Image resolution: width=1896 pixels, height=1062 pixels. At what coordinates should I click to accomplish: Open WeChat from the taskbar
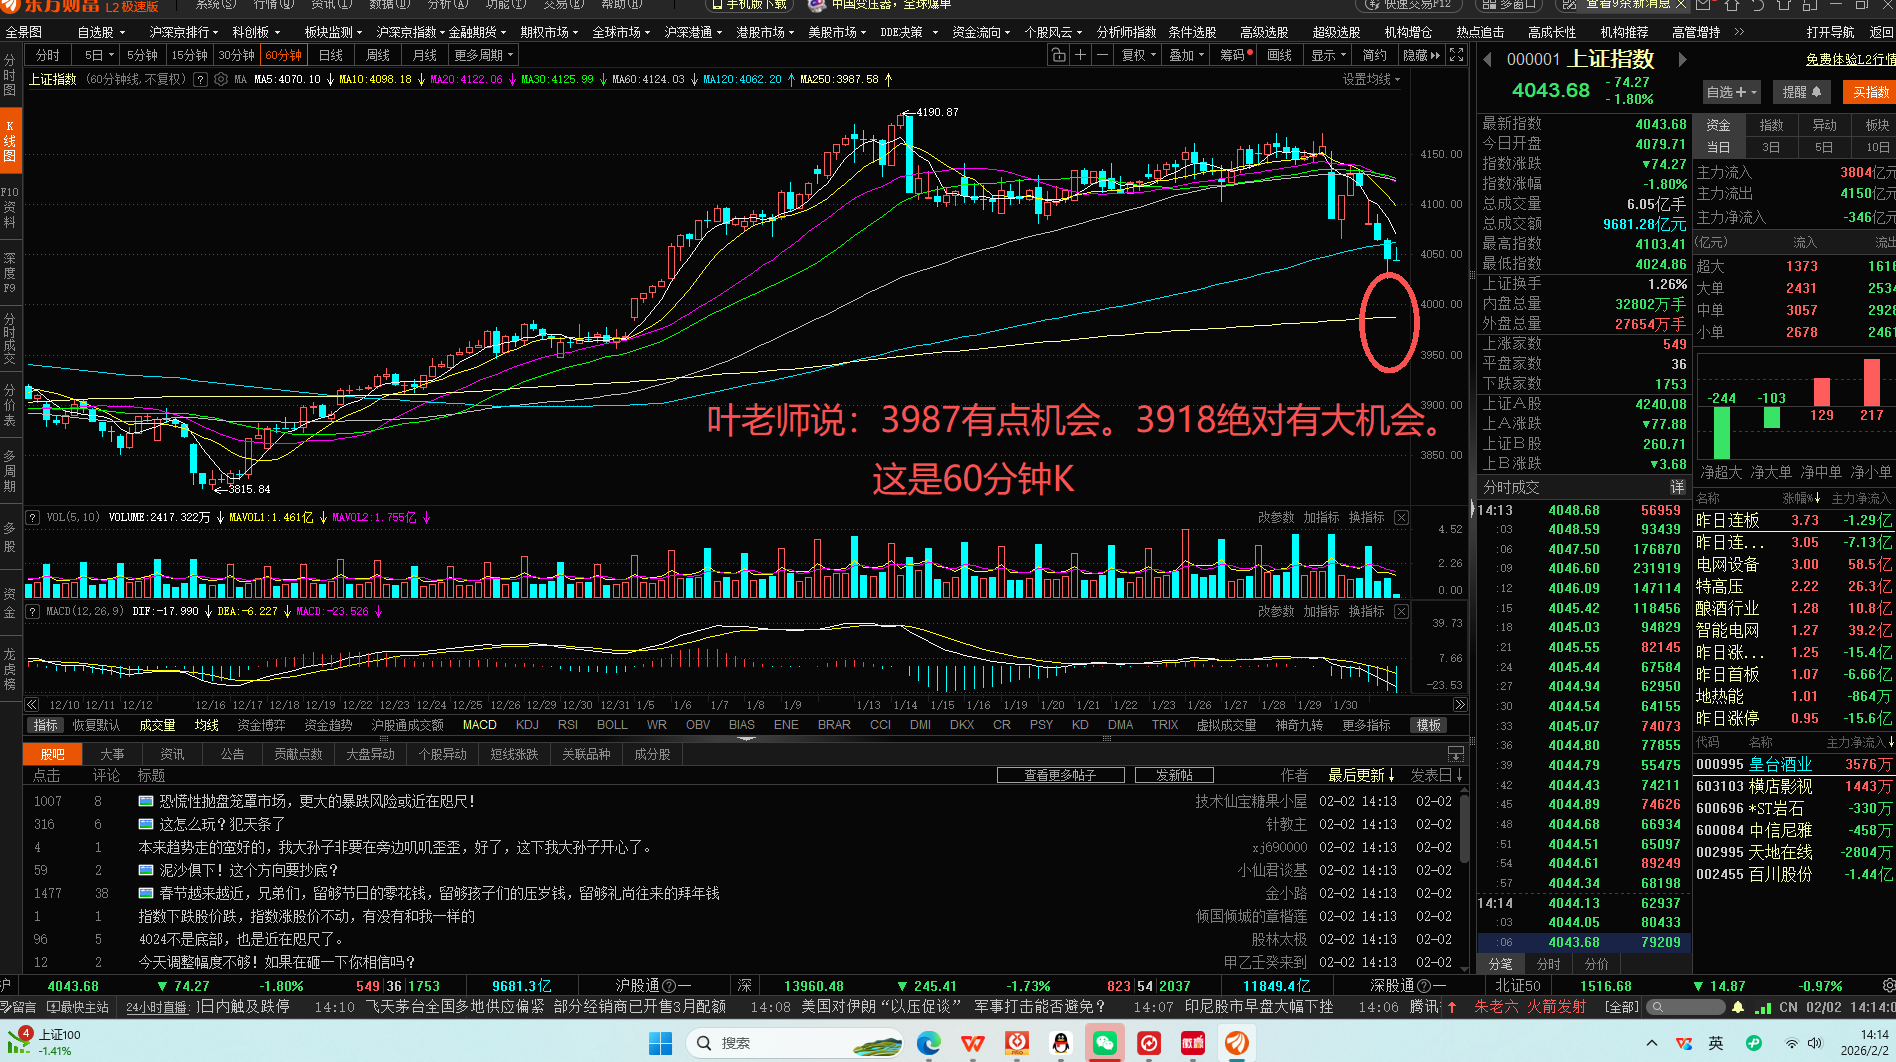pyautogui.click(x=1104, y=1043)
